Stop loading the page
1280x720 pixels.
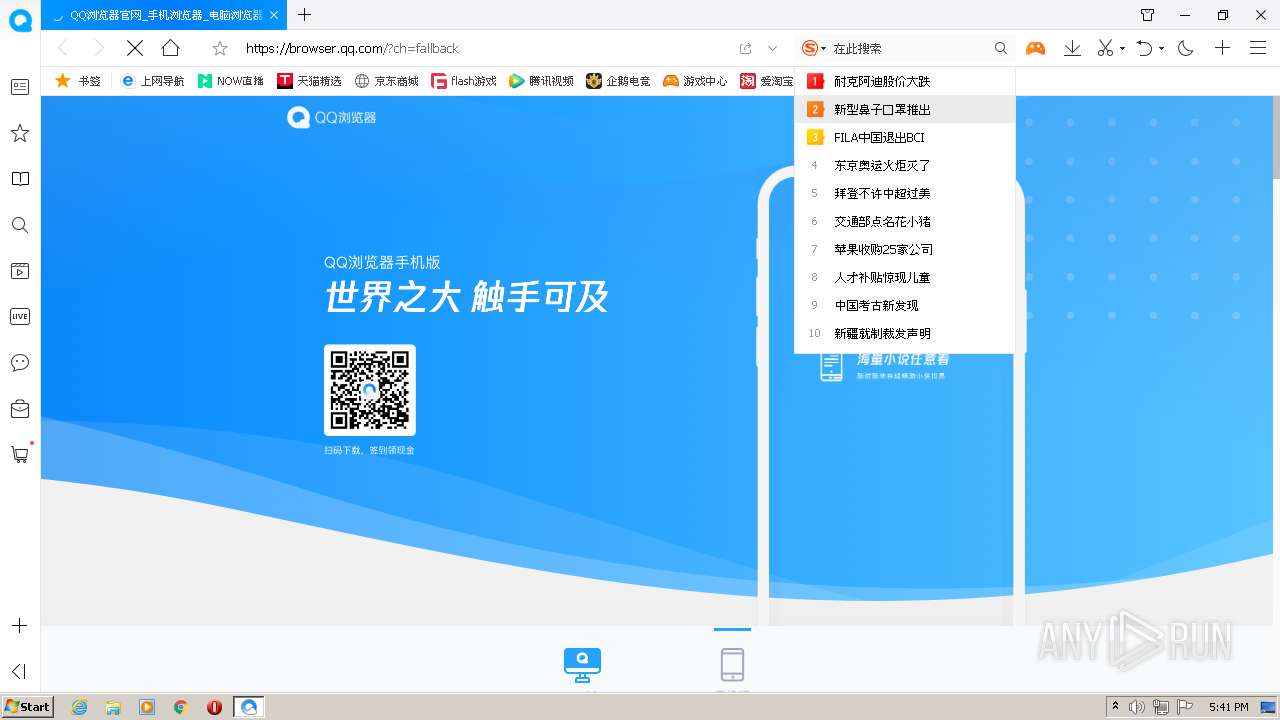click(135, 48)
